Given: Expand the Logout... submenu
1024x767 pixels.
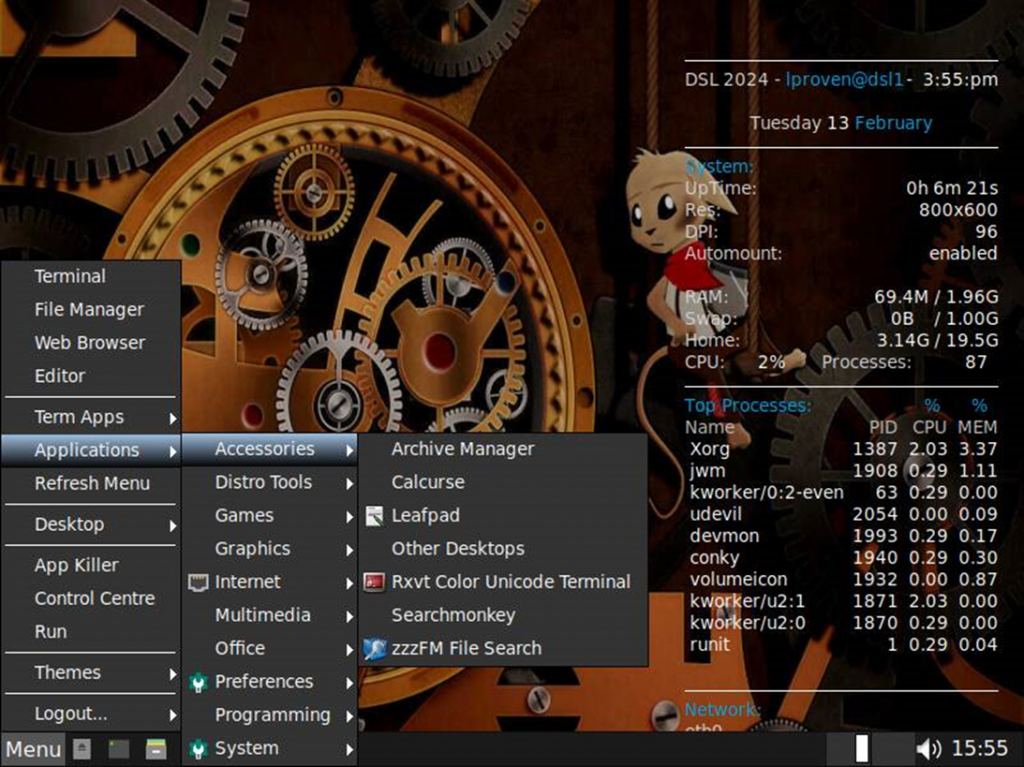Looking at the screenshot, I should coord(91,714).
